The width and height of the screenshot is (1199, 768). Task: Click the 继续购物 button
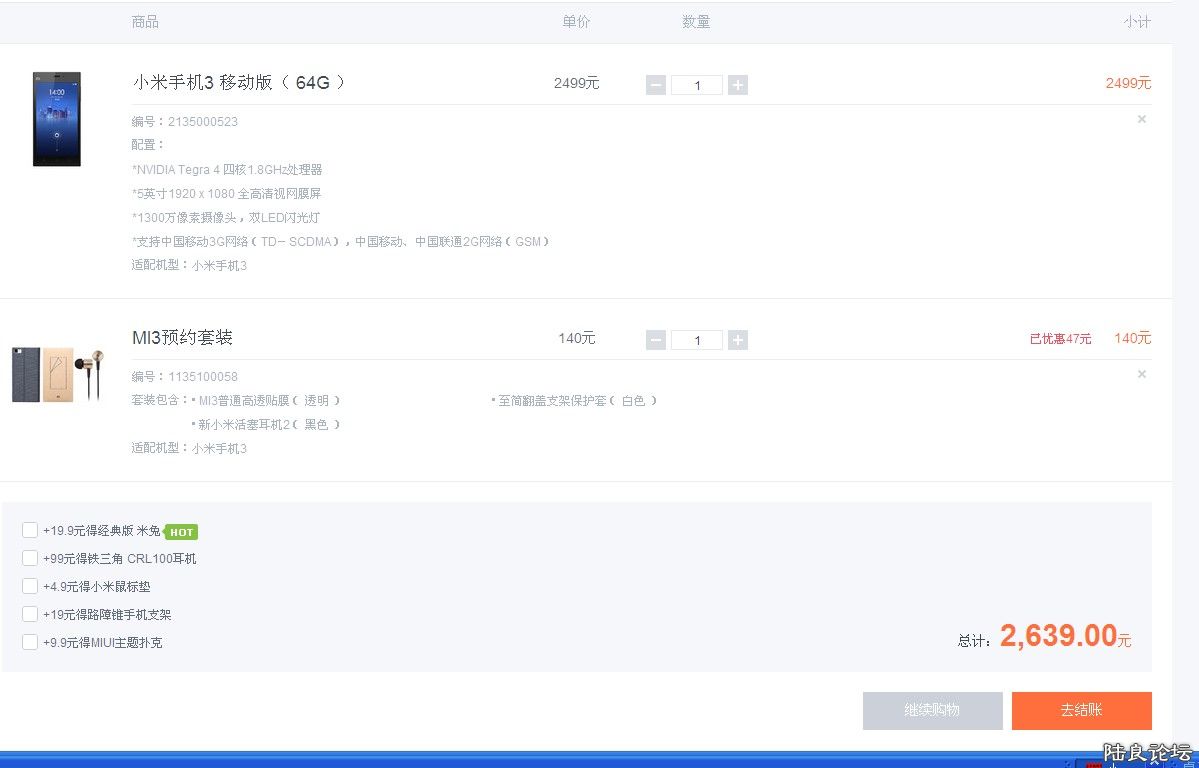[x=932, y=710]
